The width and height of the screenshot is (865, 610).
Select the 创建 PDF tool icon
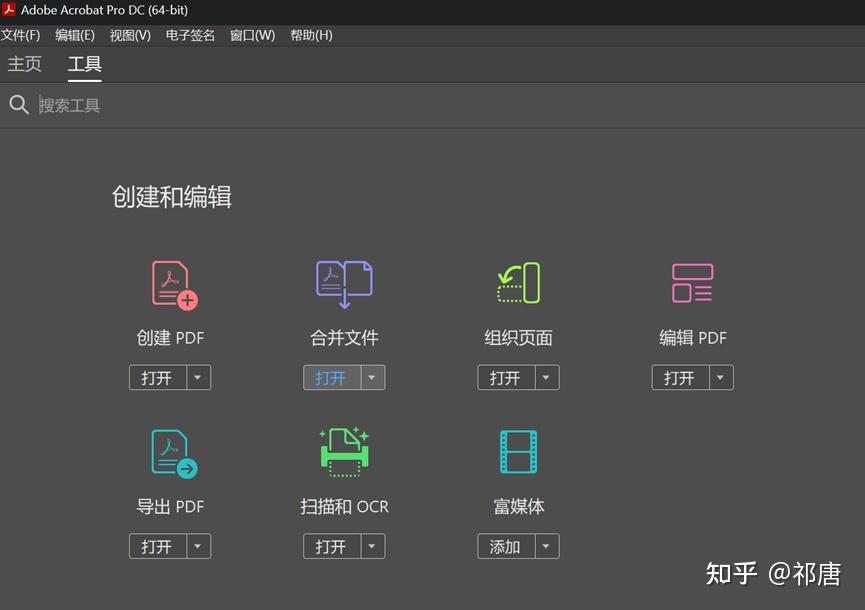click(170, 283)
